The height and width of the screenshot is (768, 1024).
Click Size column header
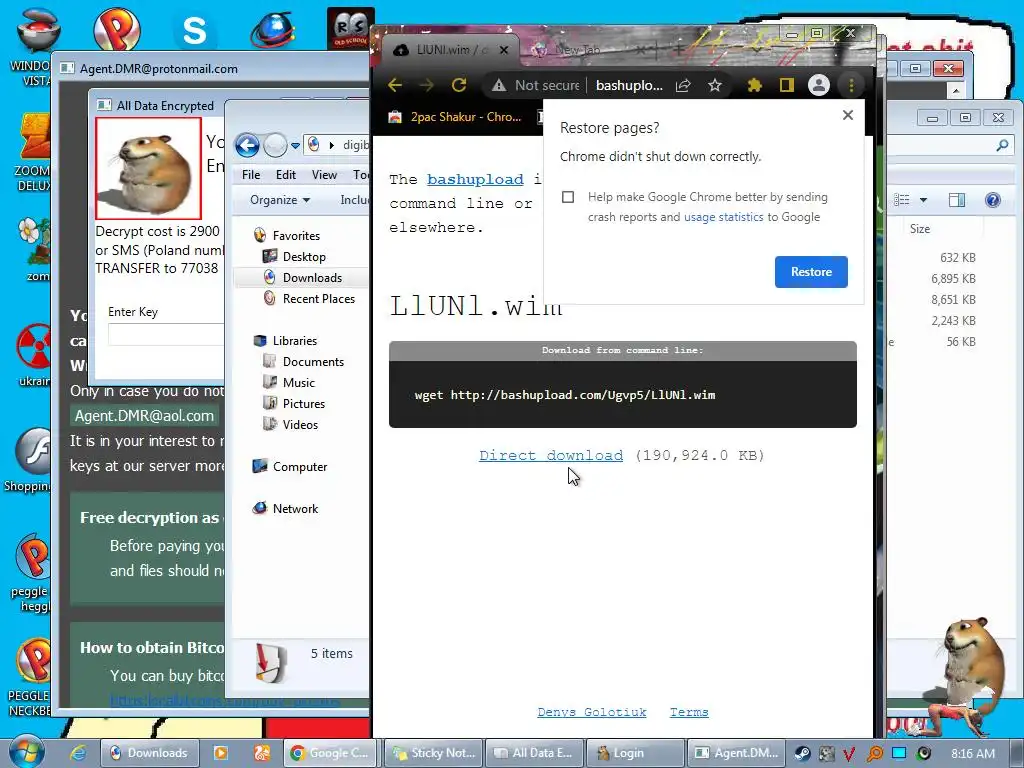tap(920, 229)
